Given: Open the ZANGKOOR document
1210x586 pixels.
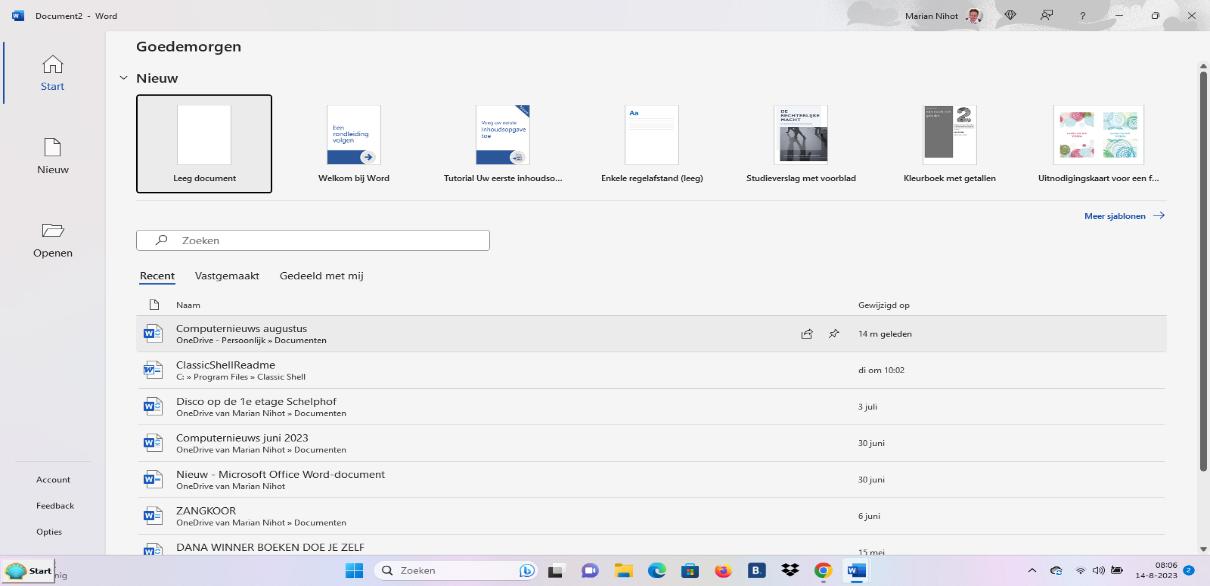Looking at the screenshot, I should click(x=651, y=516).
